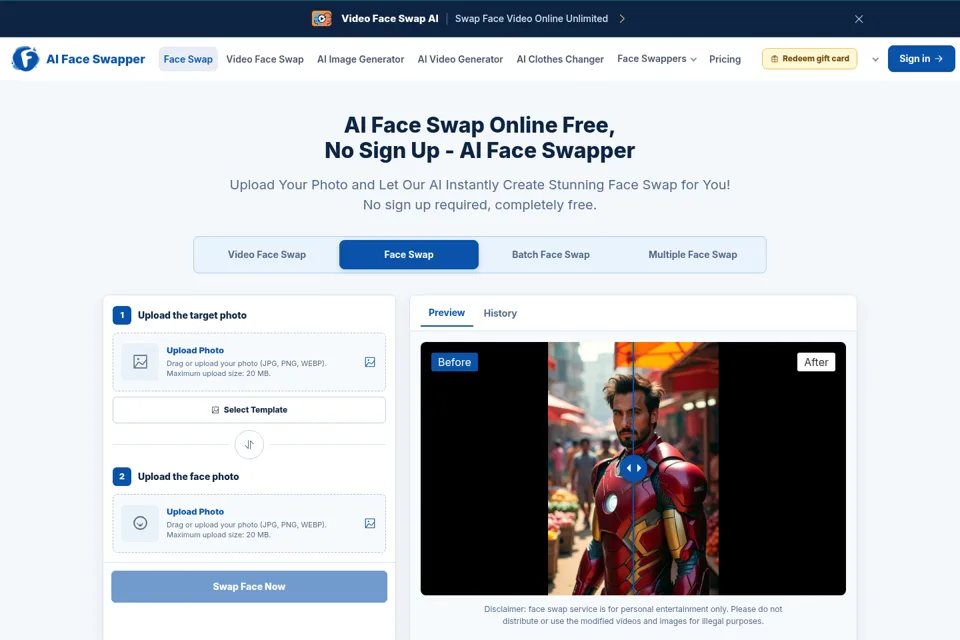Open banner arrow next to Swap Face Video Online
This screenshot has height=640, width=960.
click(622, 18)
